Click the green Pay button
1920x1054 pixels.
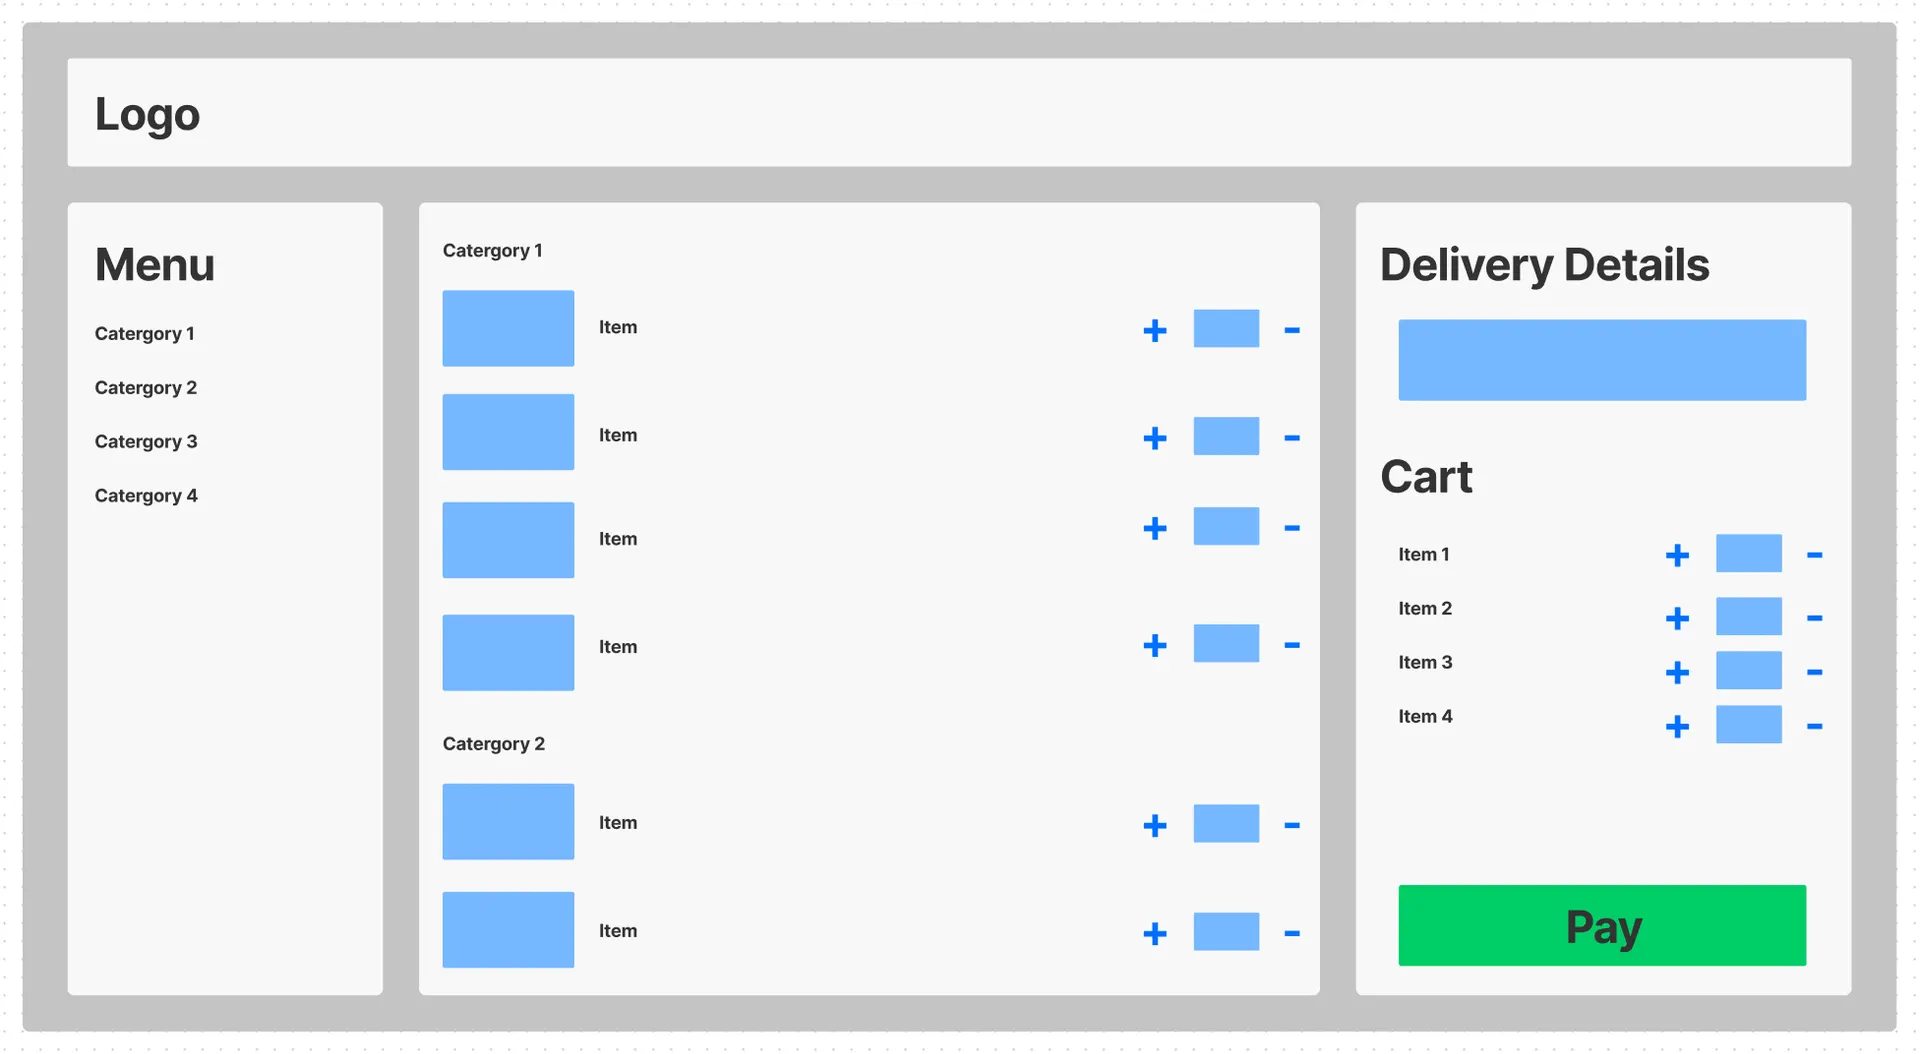coord(1602,926)
